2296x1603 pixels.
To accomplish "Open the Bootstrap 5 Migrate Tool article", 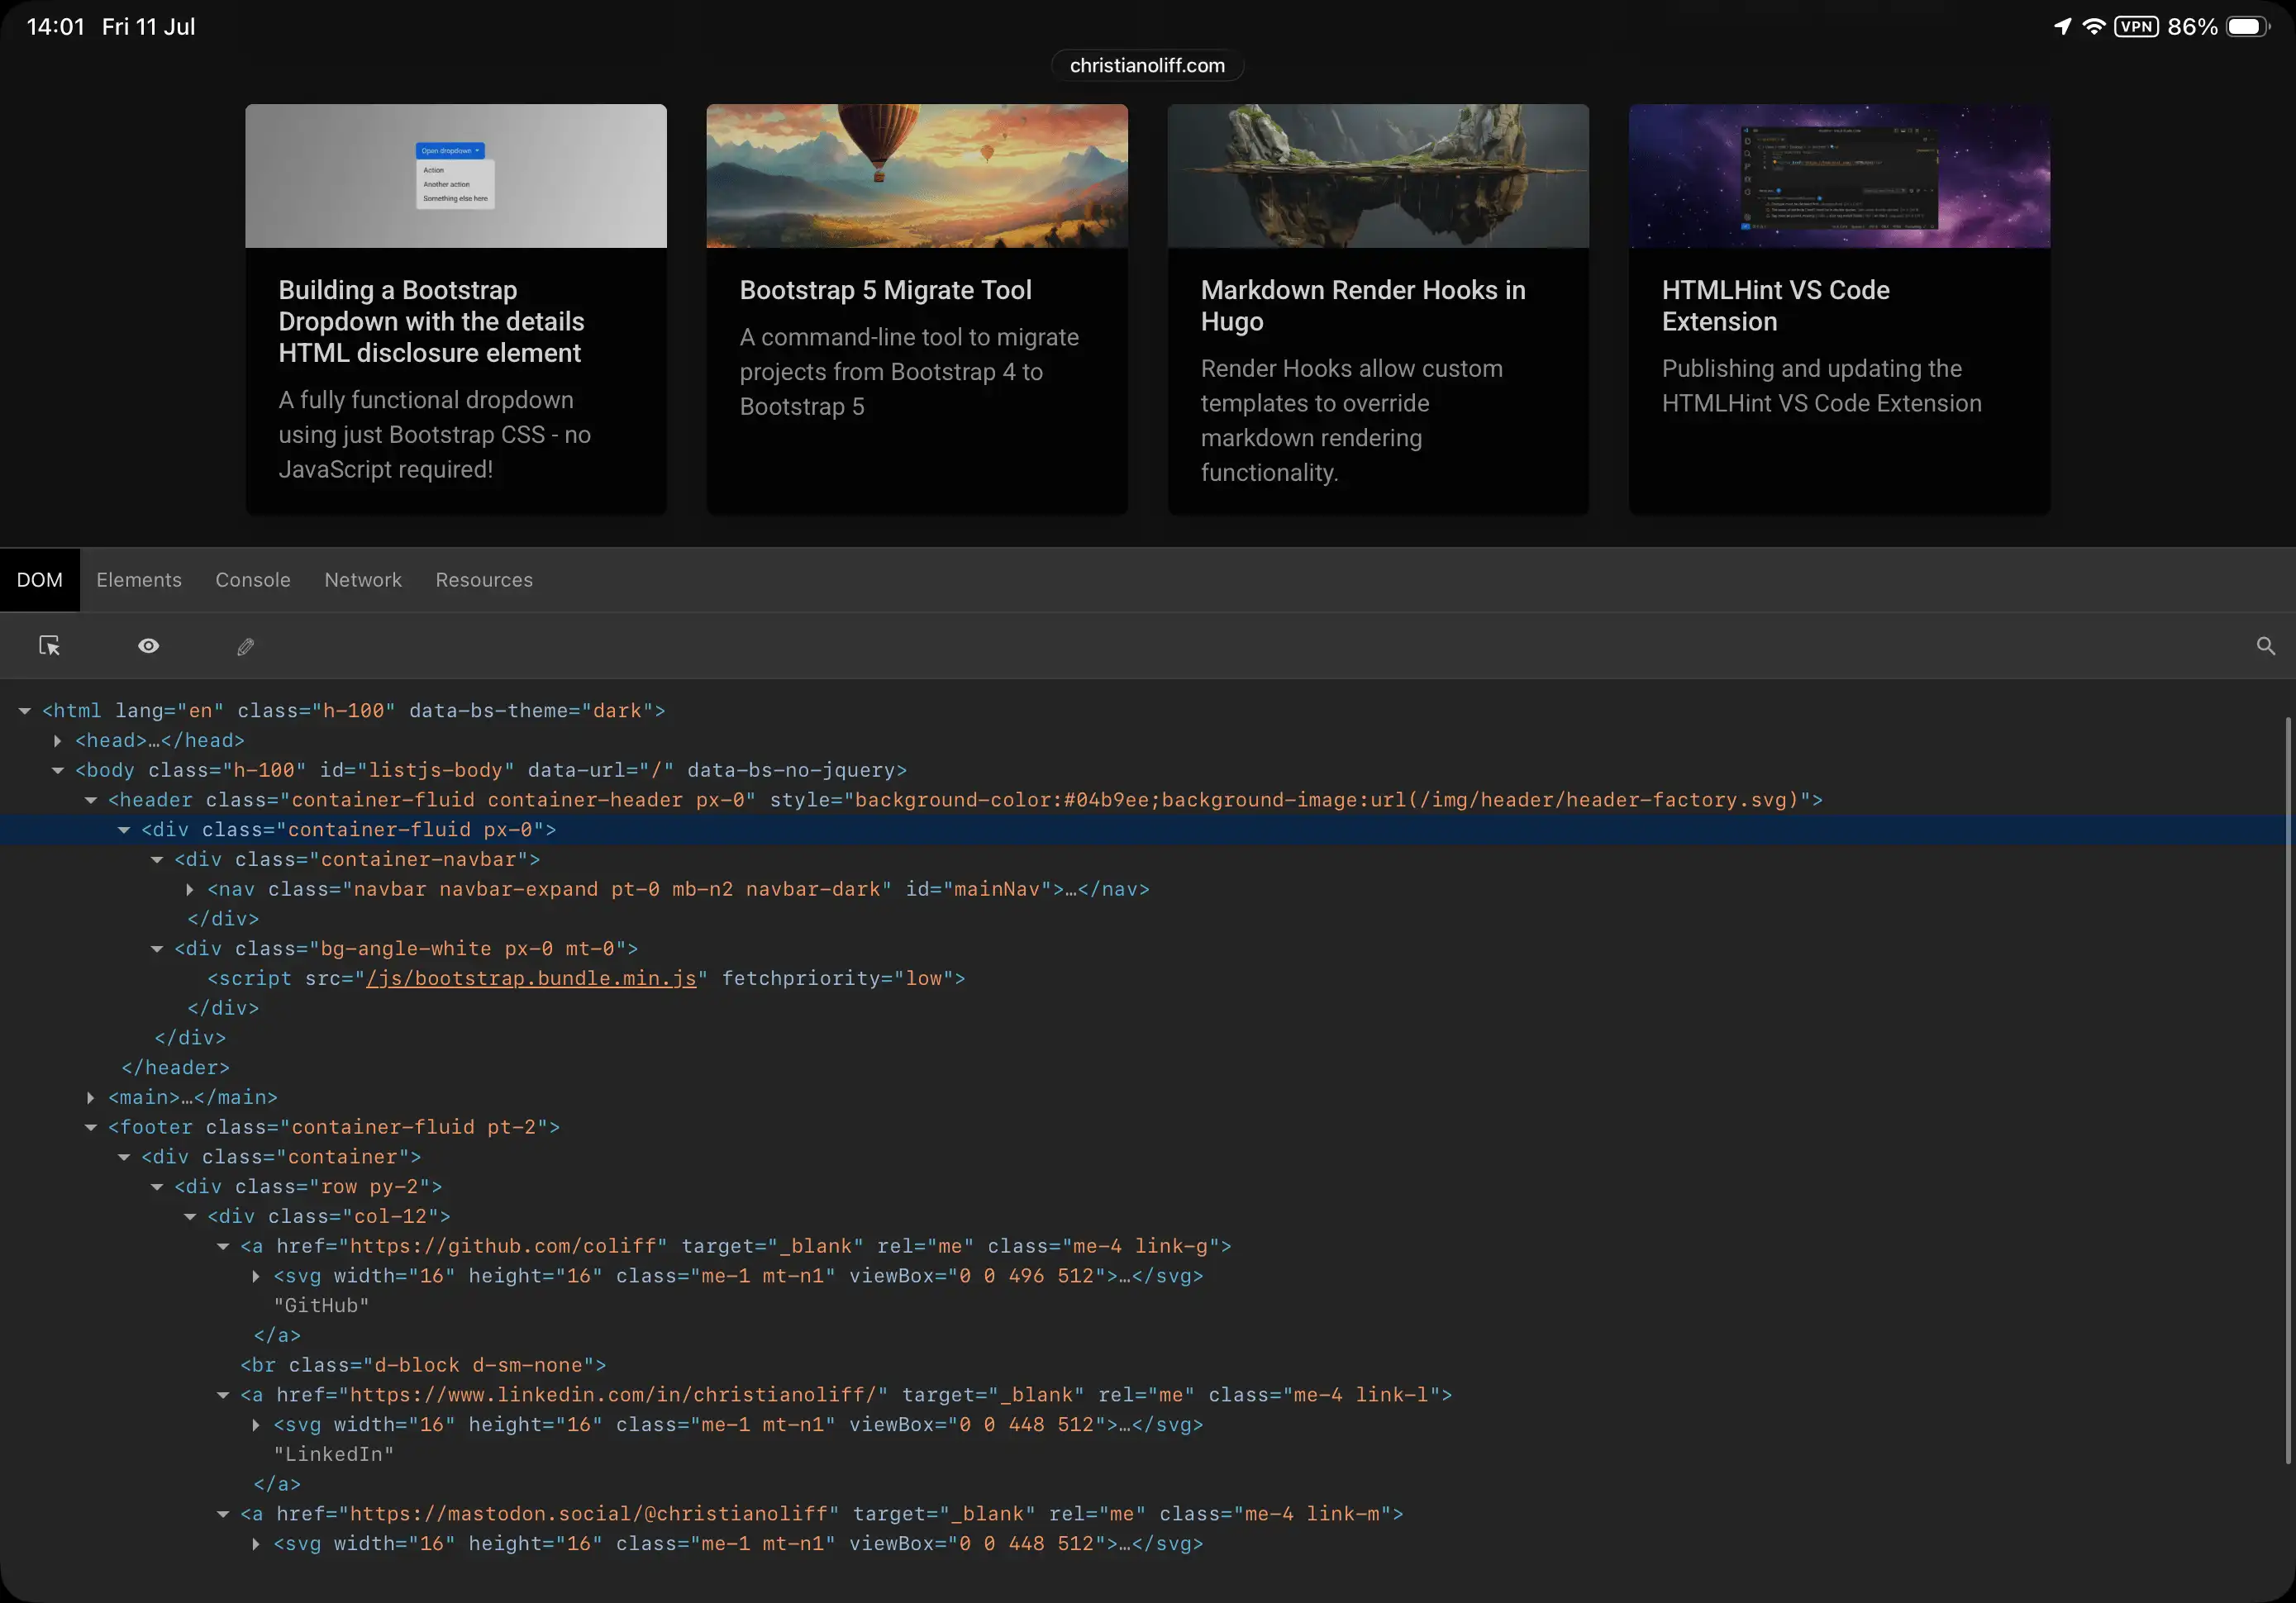I will [885, 290].
